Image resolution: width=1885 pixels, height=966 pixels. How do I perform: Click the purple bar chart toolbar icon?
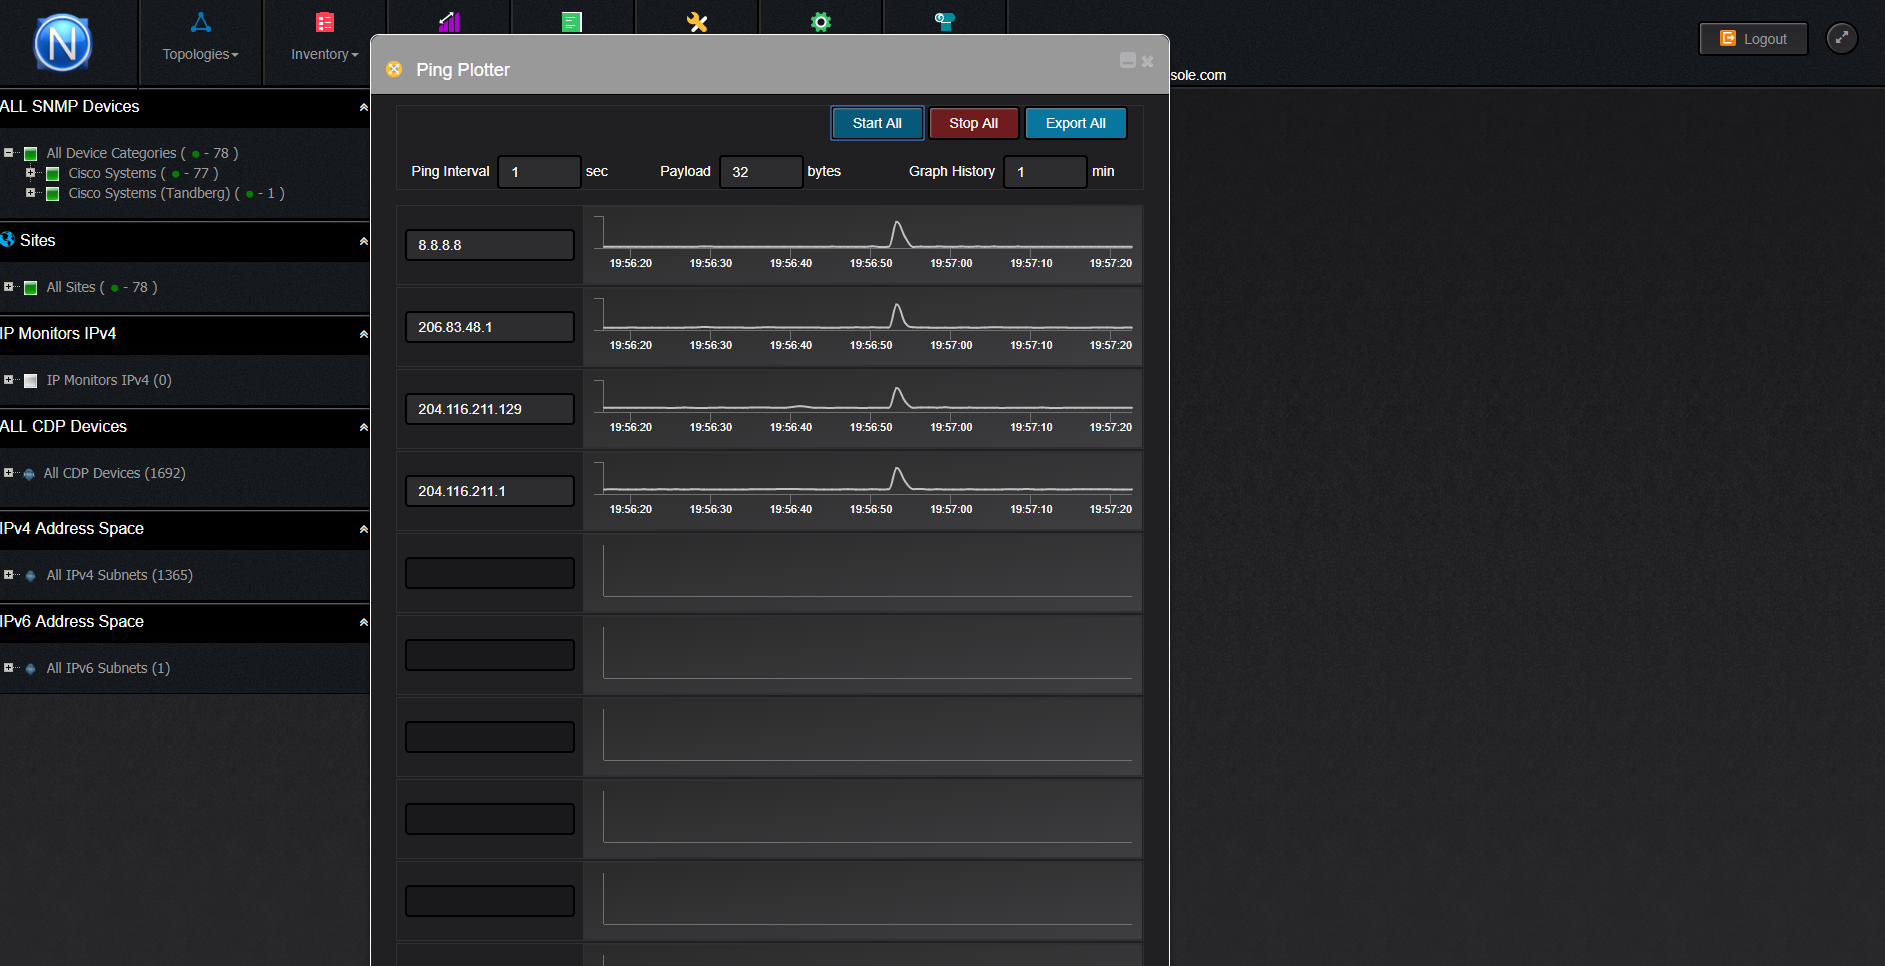(449, 22)
